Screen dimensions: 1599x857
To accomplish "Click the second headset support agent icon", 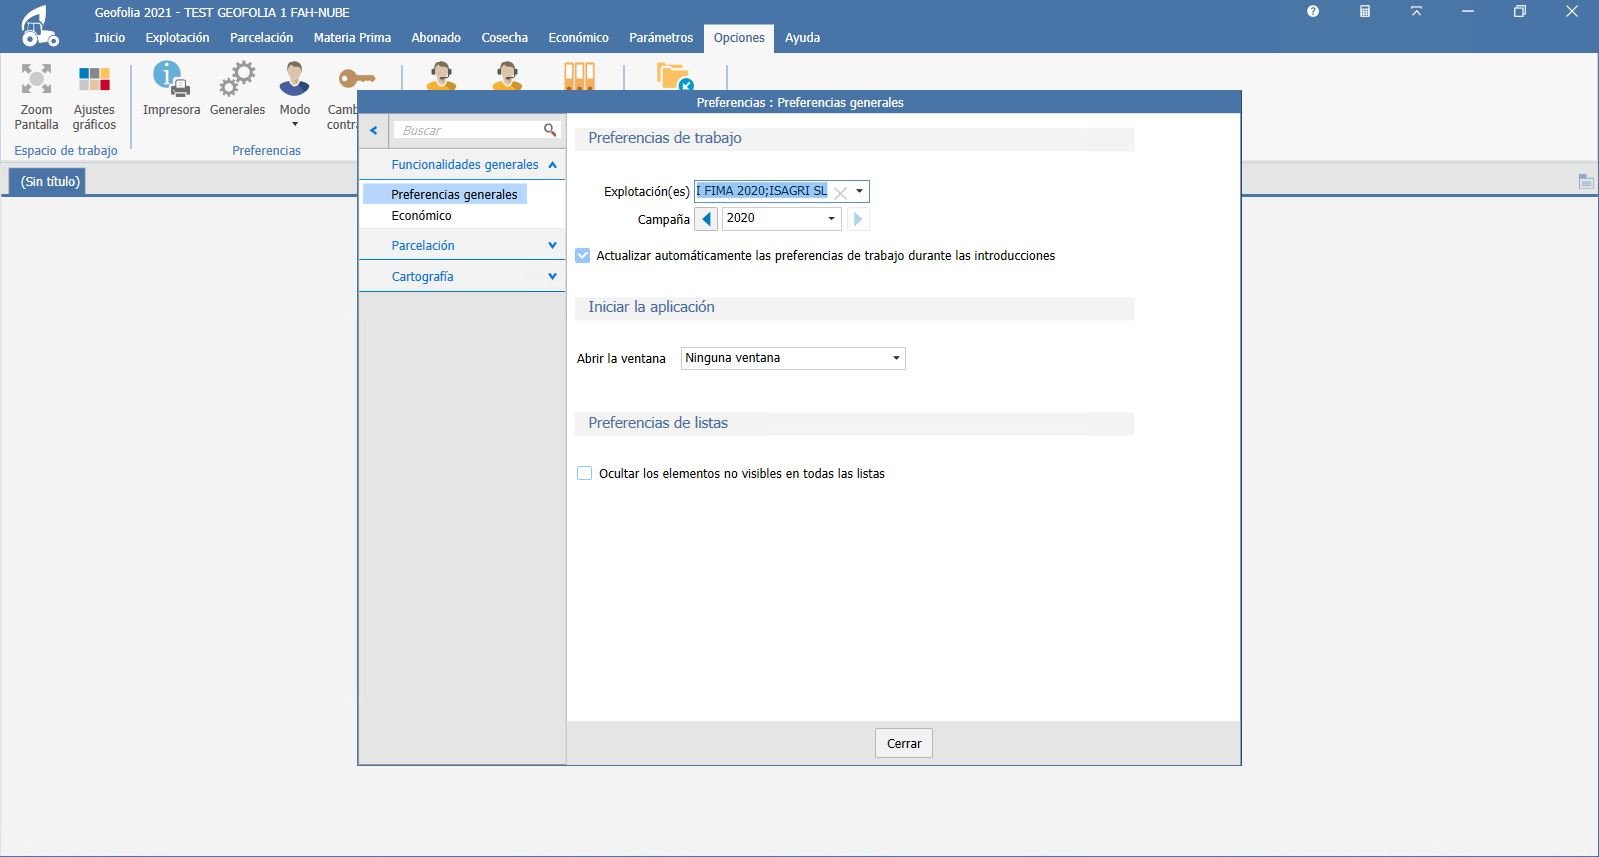I will (x=507, y=77).
